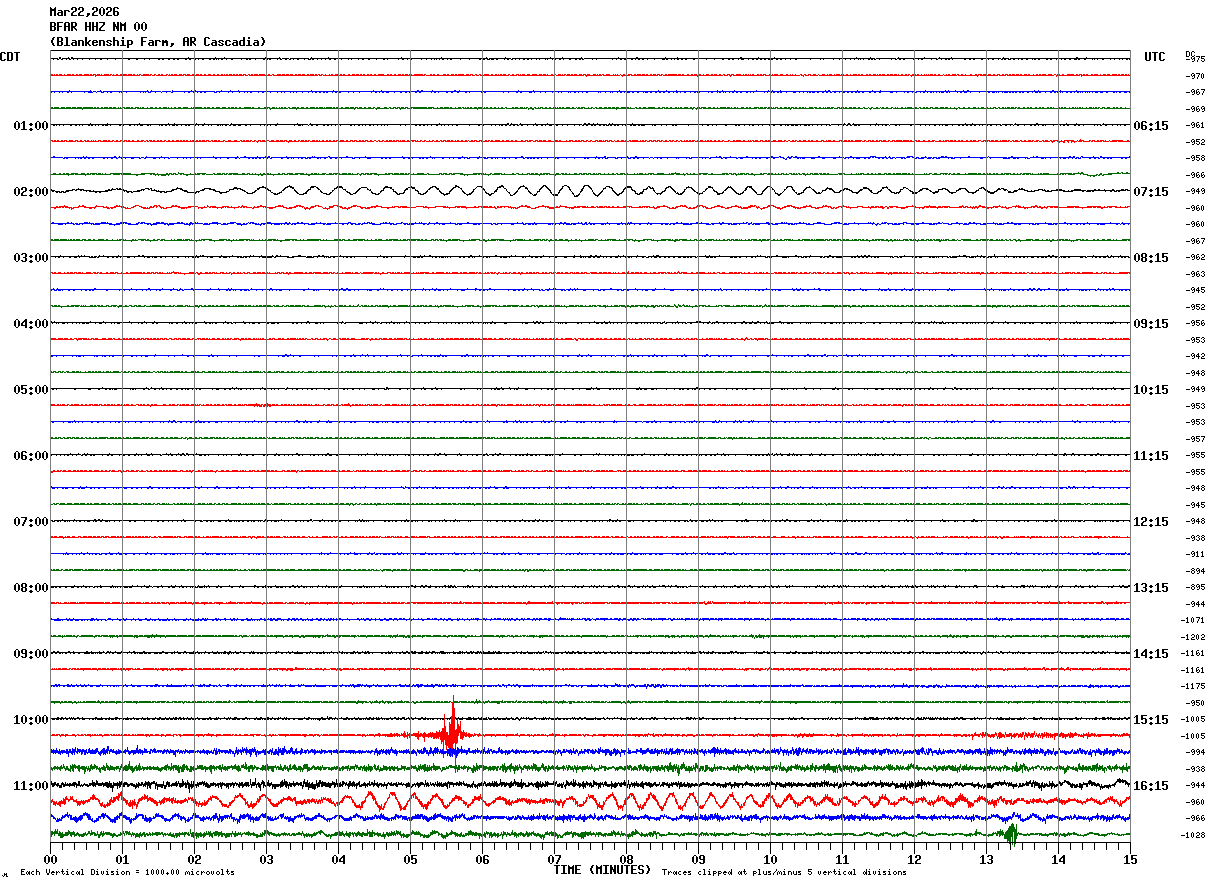The height and width of the screenshot is (886, 1210).
Task: Click the 01:00 CDT time label
Action: pyautogui.click(x=30, y=126)
